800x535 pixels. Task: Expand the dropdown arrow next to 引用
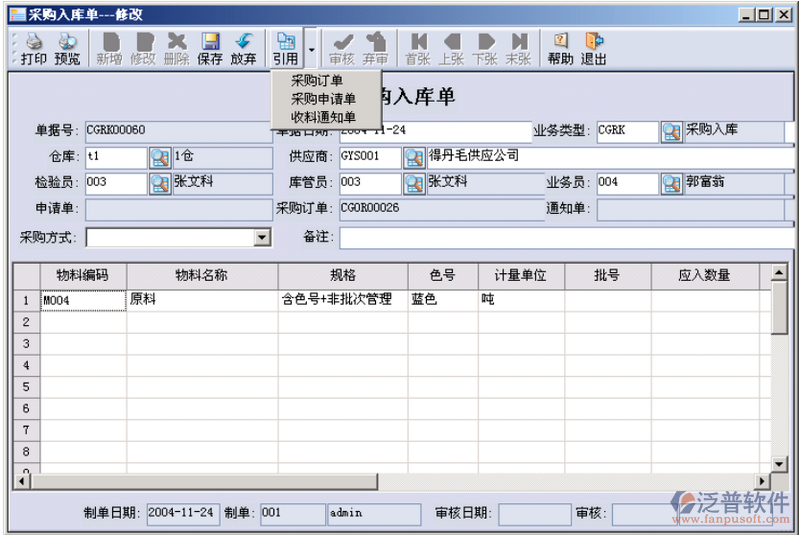coord(311,48)
